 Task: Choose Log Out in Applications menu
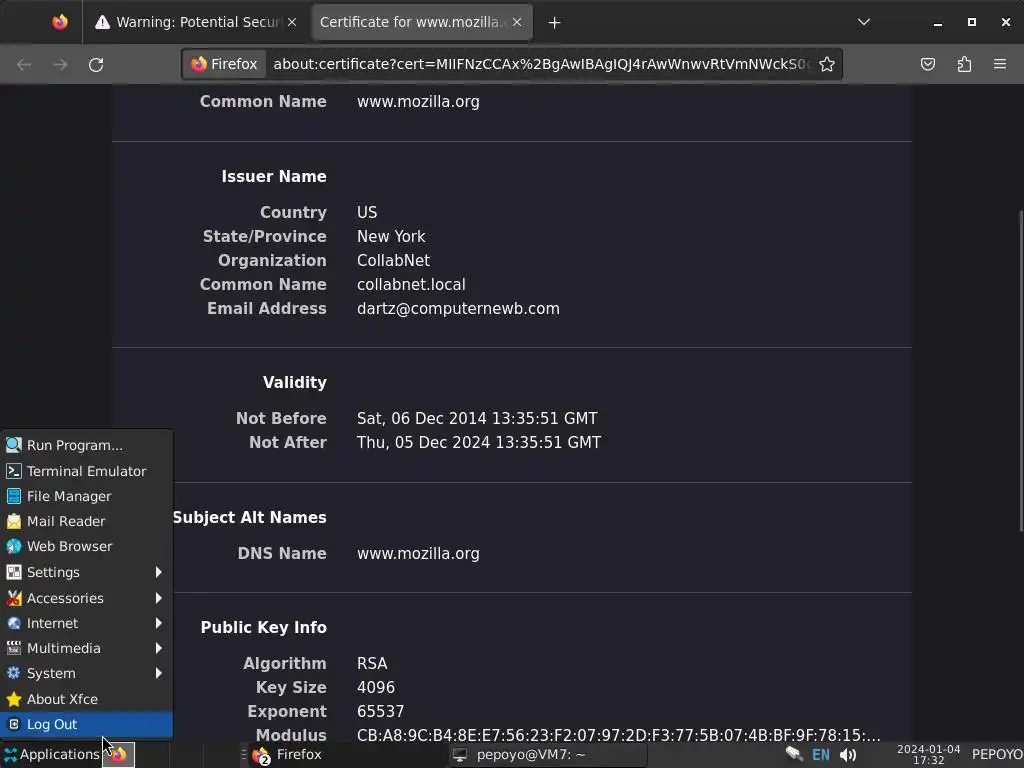(86, 724)
